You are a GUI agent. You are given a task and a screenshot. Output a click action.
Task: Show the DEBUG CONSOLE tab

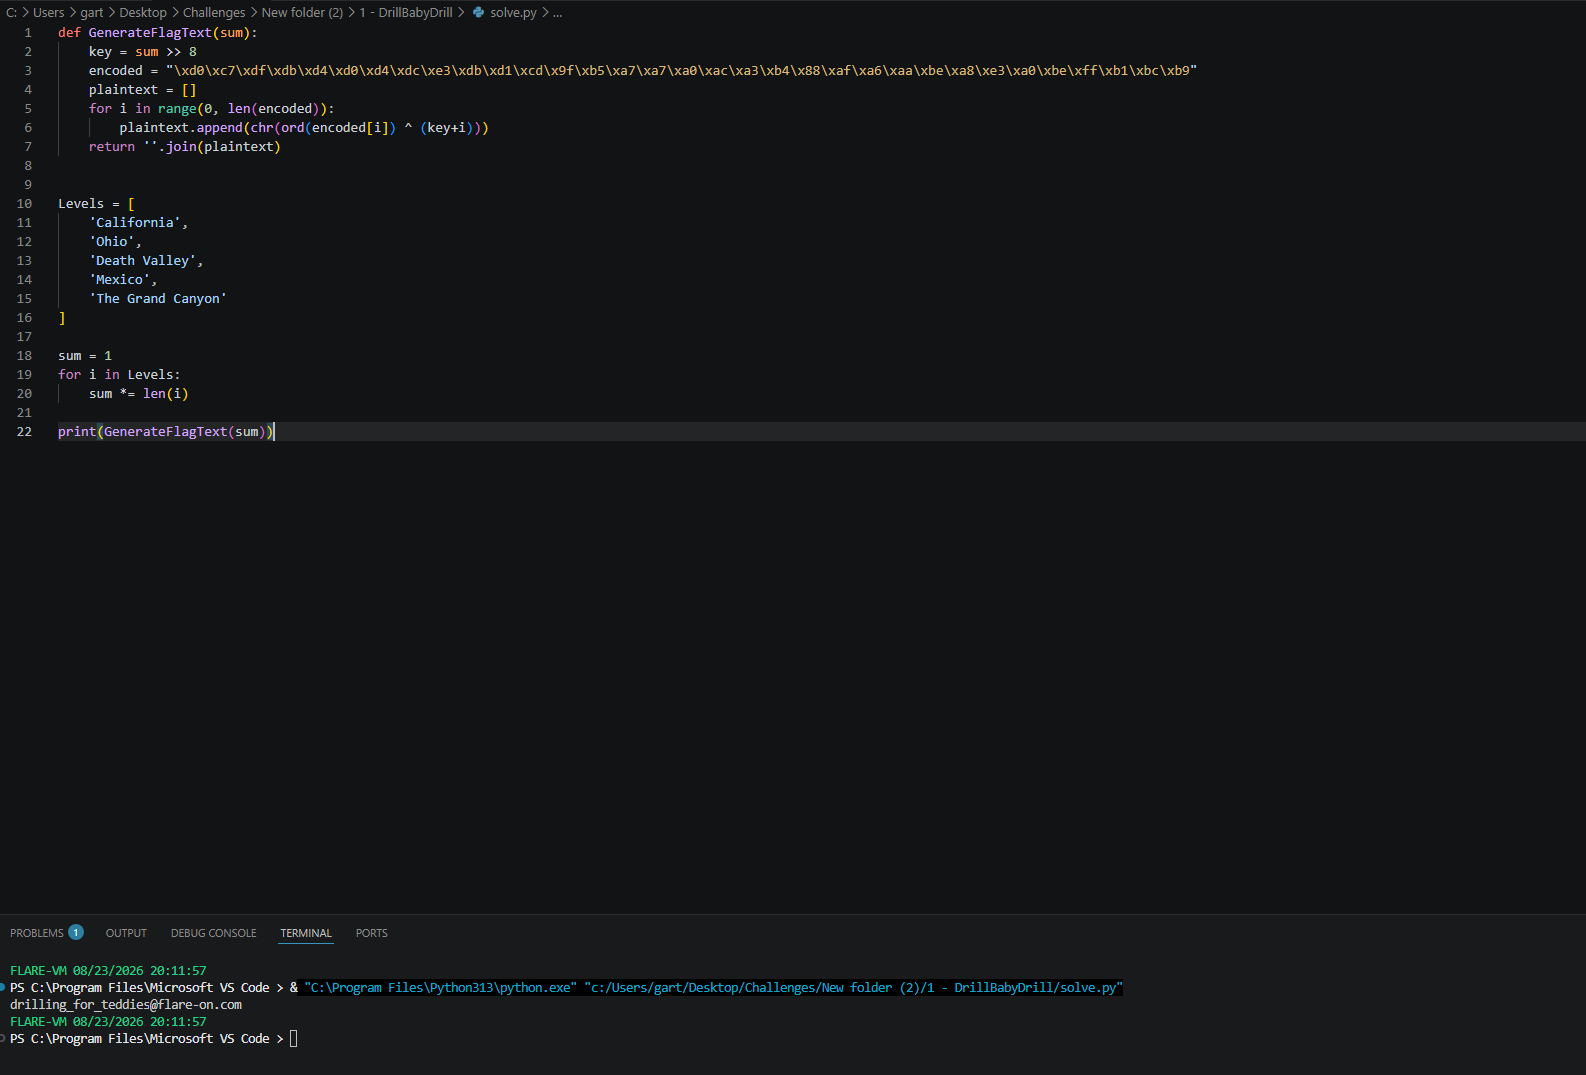(x=214, y=933)
